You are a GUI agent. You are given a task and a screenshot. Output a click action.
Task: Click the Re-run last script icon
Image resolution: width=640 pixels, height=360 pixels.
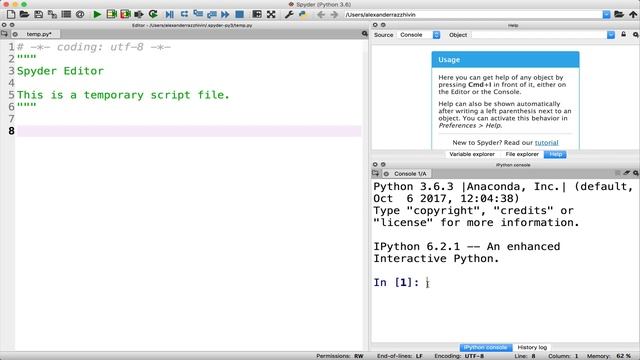pos(153,15)
